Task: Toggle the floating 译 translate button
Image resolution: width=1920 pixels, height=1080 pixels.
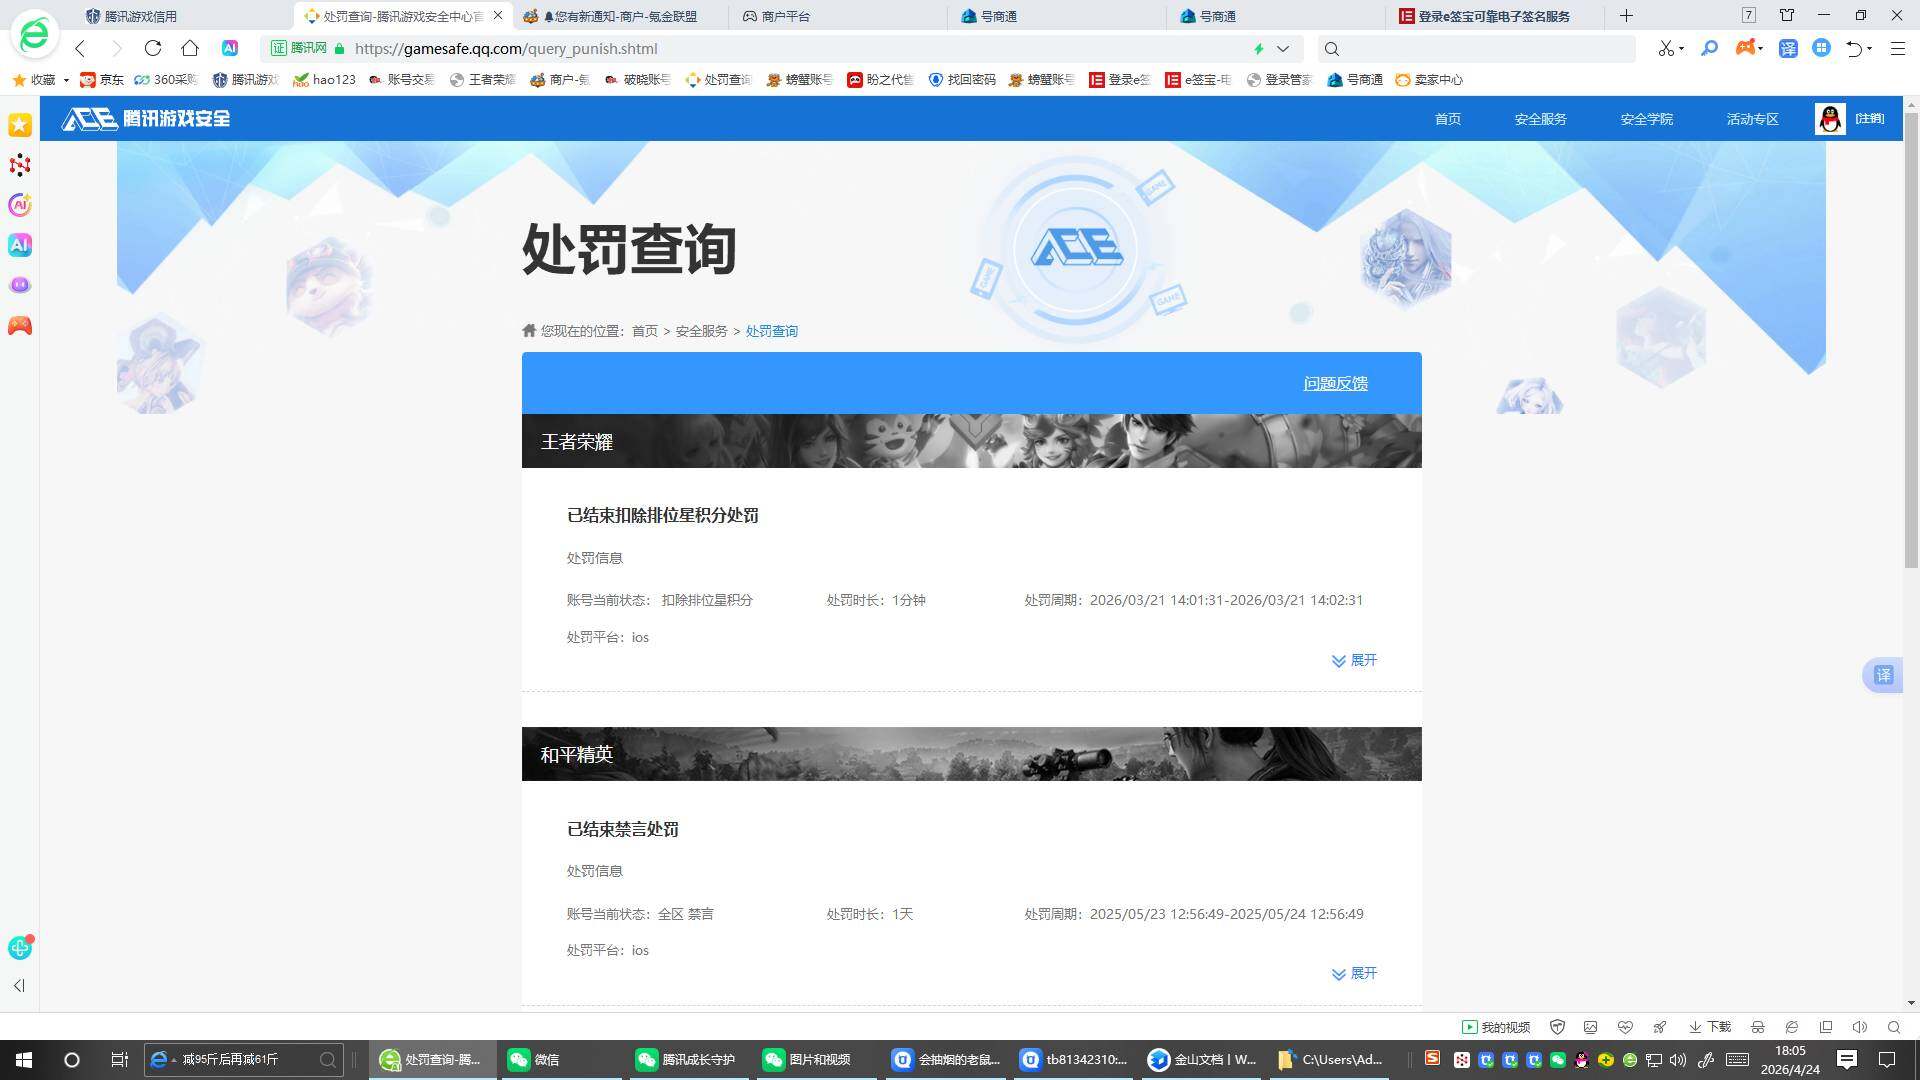Action: point(1884,675)
